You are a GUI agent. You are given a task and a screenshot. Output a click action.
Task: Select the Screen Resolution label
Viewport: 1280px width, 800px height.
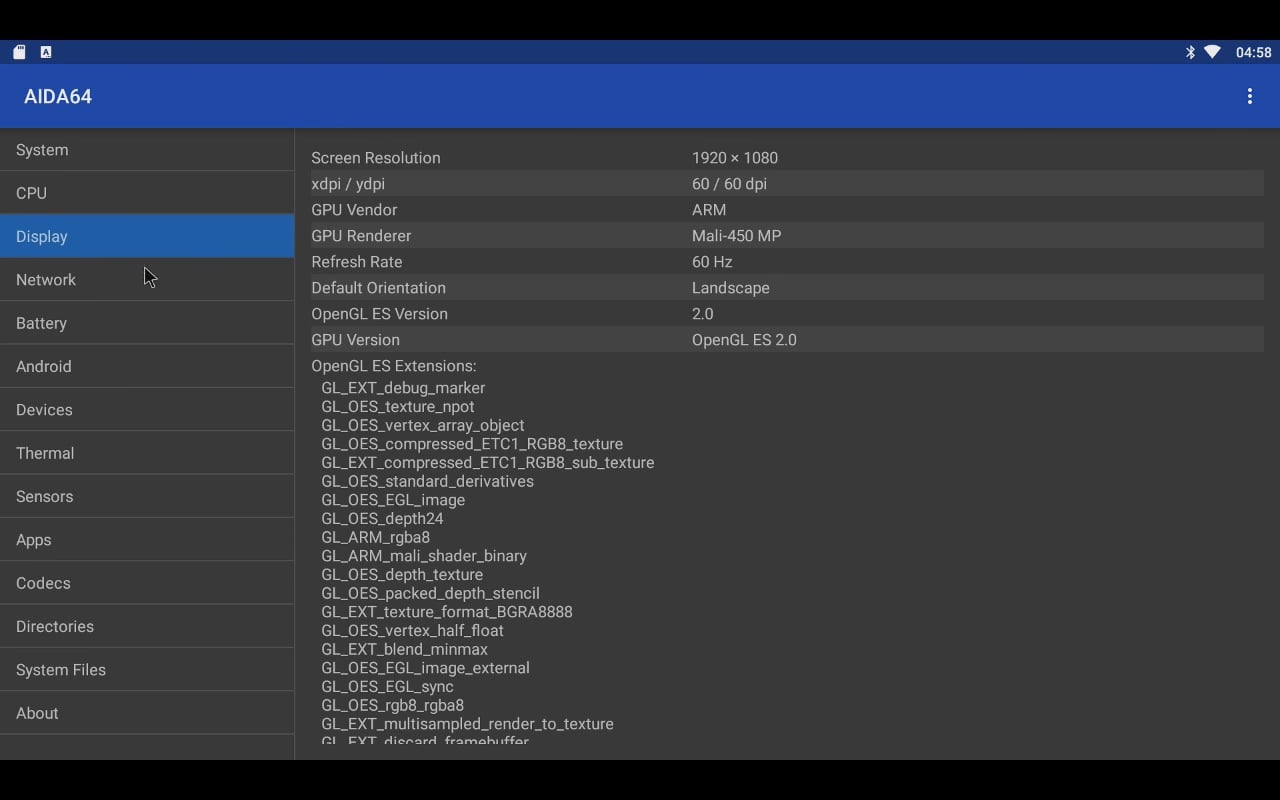click(x=376, y=158)
